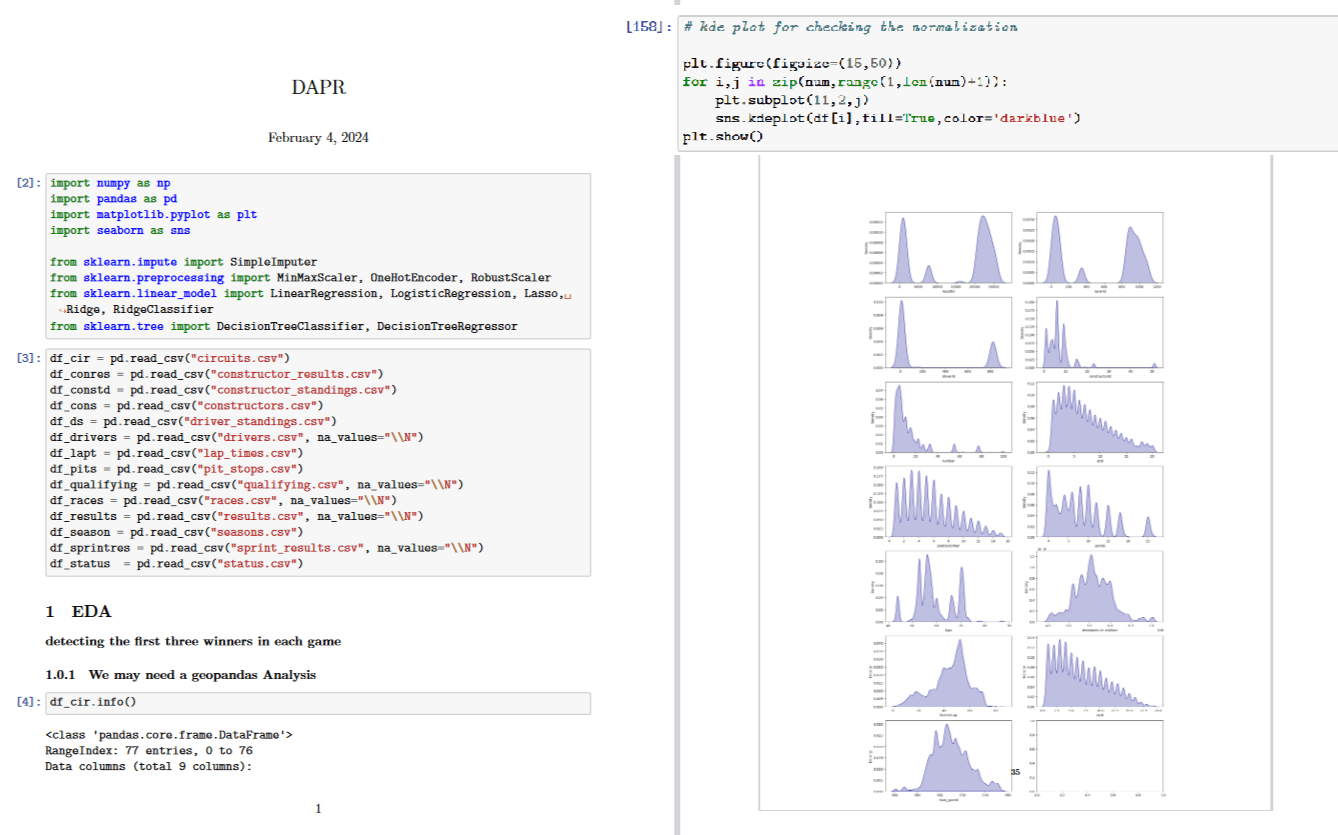Click the line 'import seaborn as sns'
The height and width of the screenshot is (835, 1338).
point(120,231)
